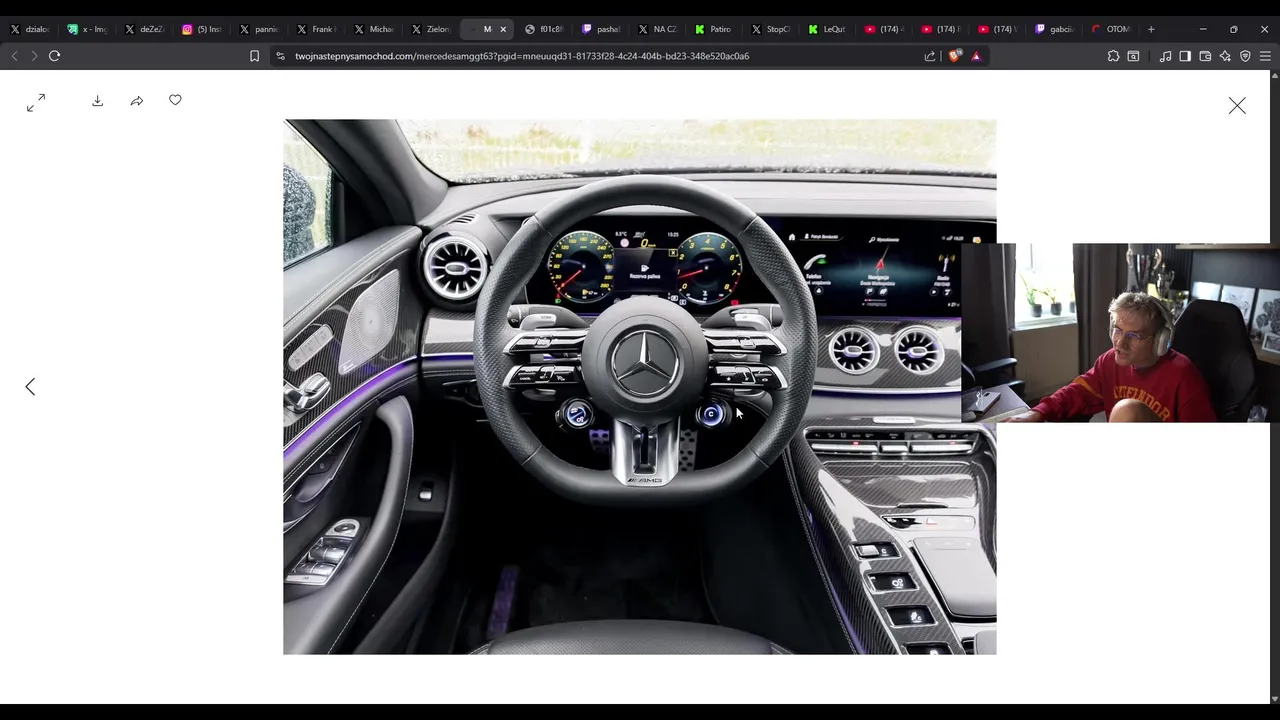Go forward in browser history
The image size is (1280, 720).
pyautogui.click(x=34, y=56)
